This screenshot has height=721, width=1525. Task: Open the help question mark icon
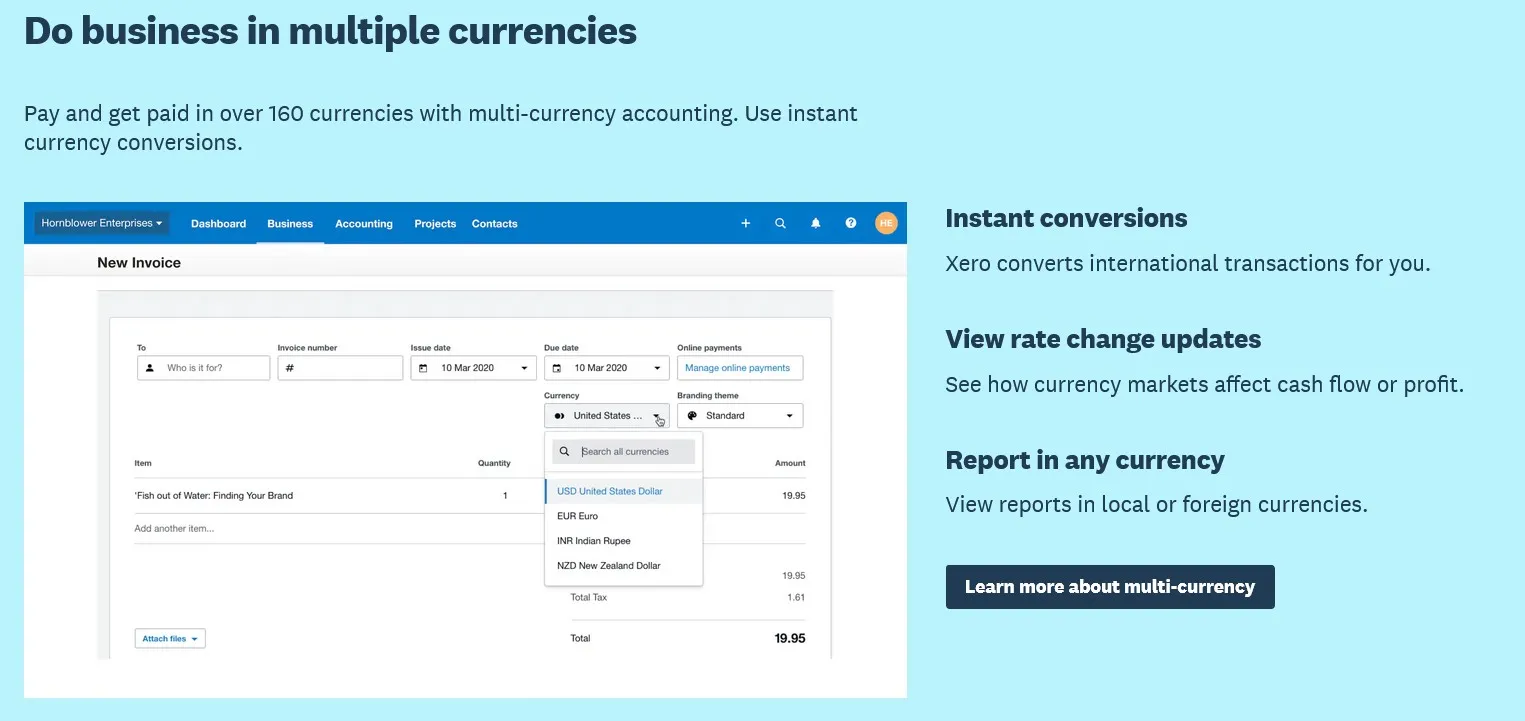click(x=851, y=223)
